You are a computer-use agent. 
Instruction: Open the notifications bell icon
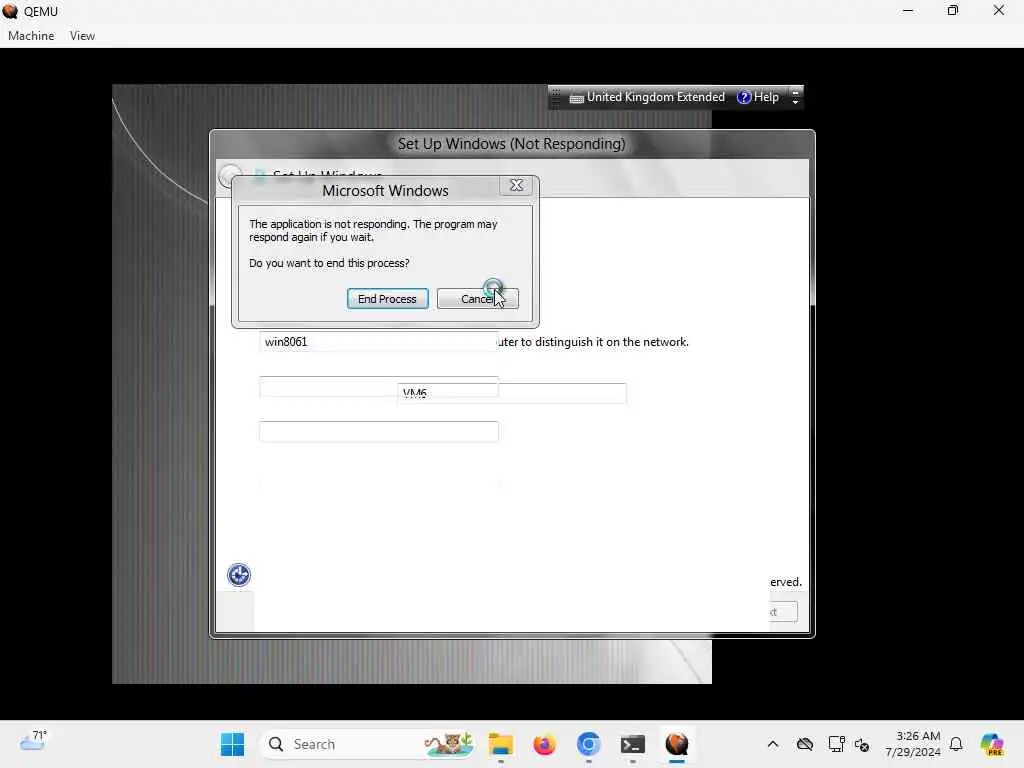point(956,744)
